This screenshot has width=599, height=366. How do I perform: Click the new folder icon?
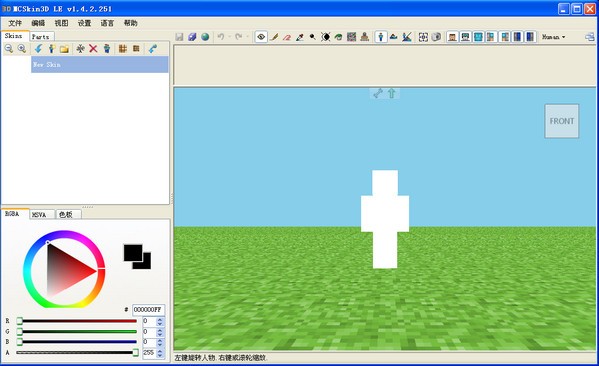coord(64,49)
